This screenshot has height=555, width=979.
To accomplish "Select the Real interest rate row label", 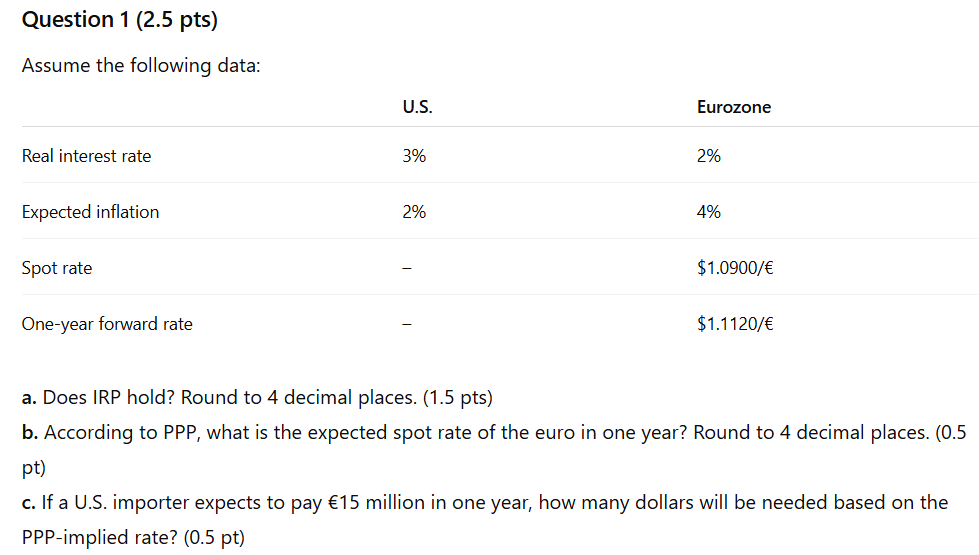I will [87, 156].
